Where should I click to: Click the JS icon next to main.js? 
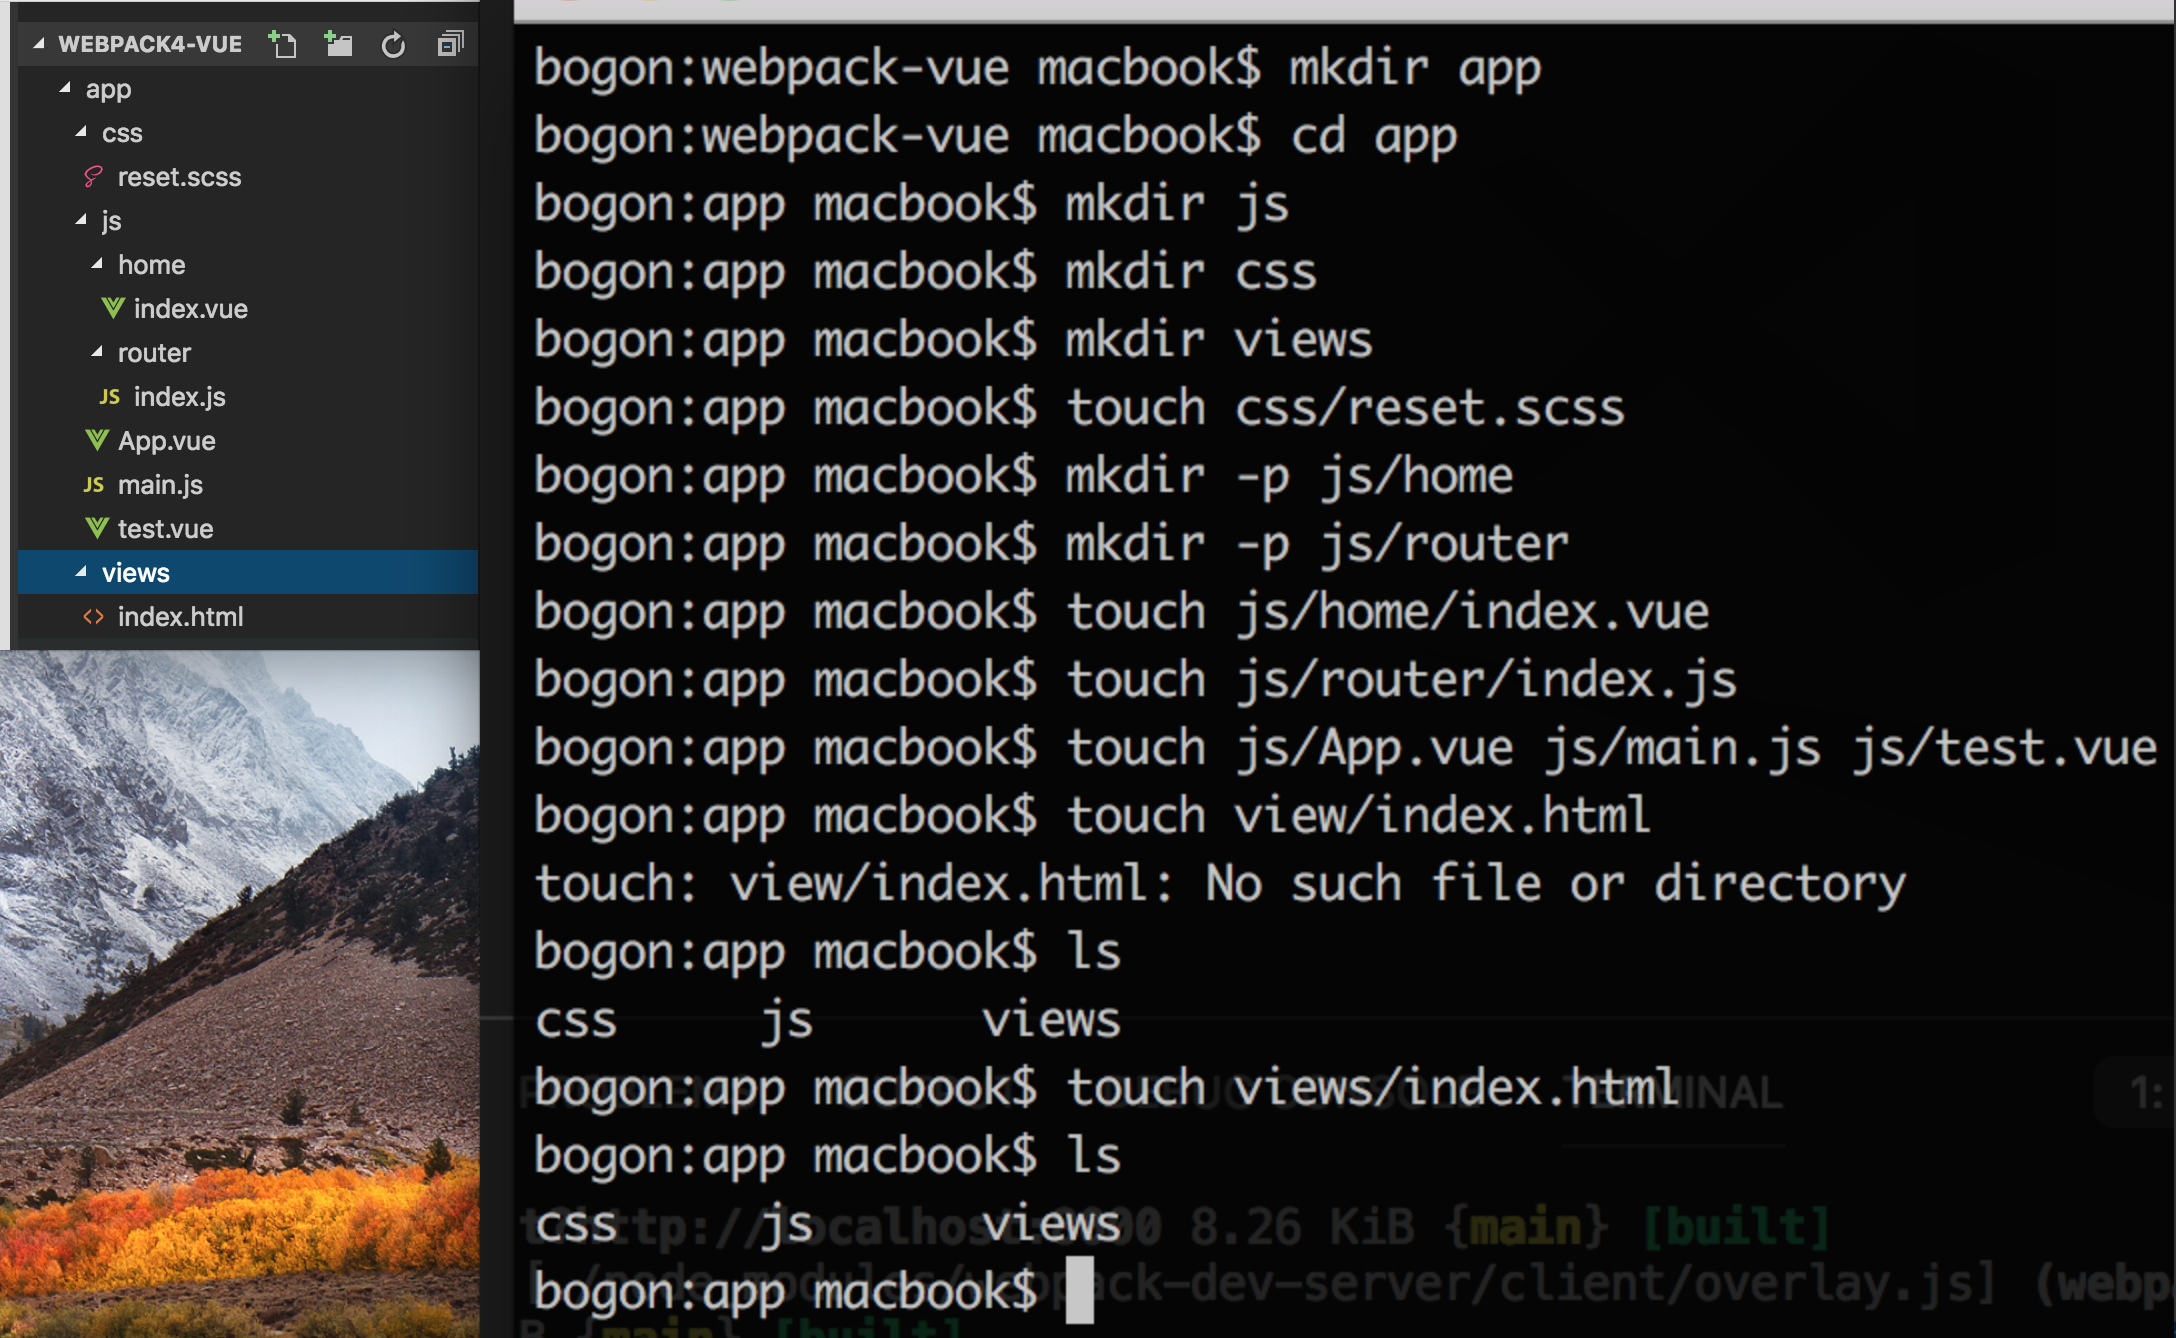(94, 485)
